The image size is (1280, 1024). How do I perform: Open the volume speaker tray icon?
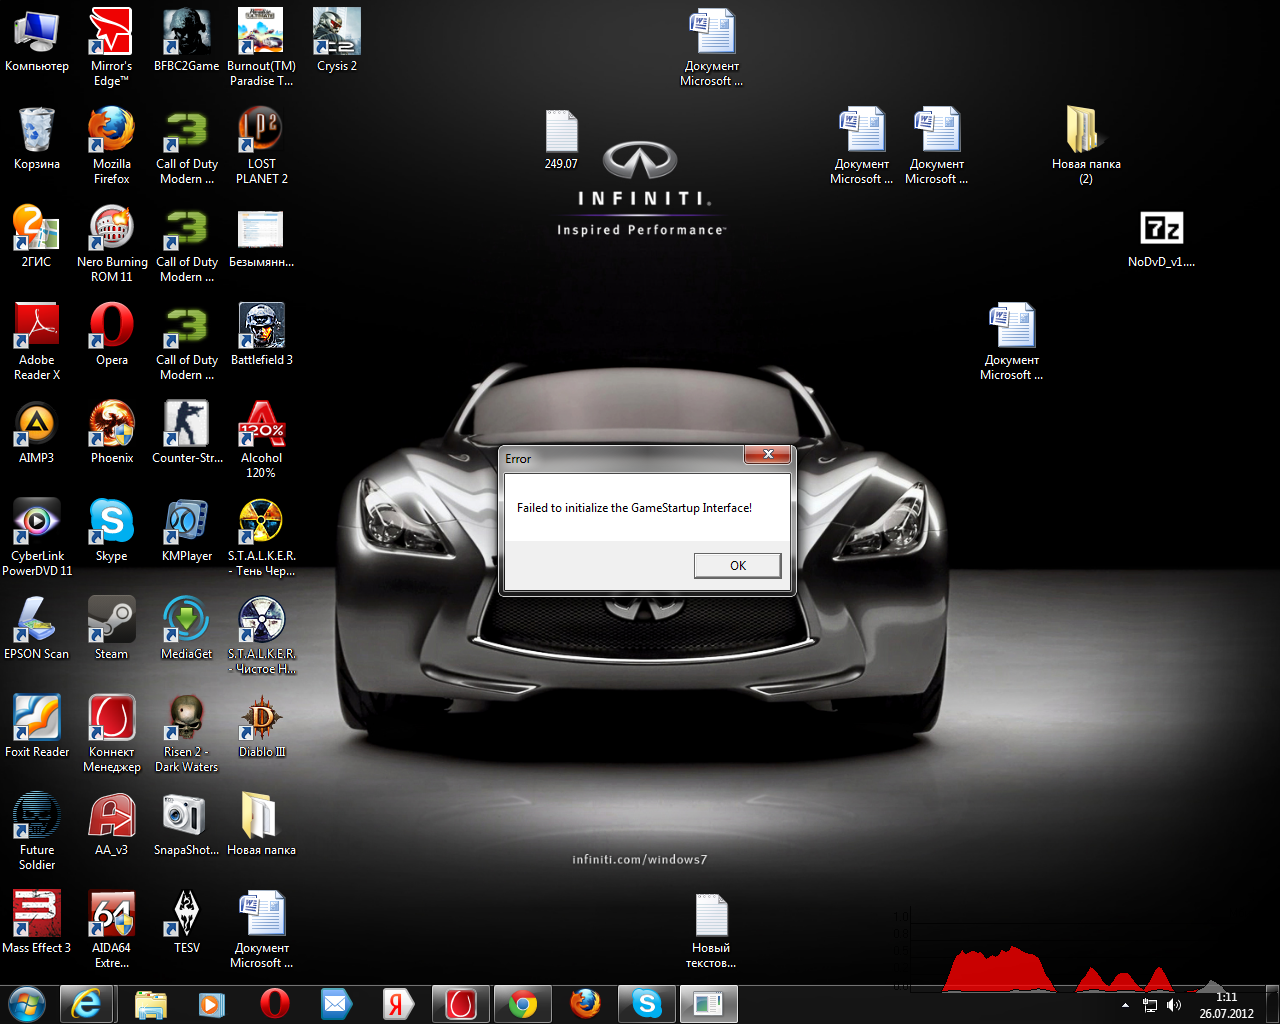(1174, 1005)
